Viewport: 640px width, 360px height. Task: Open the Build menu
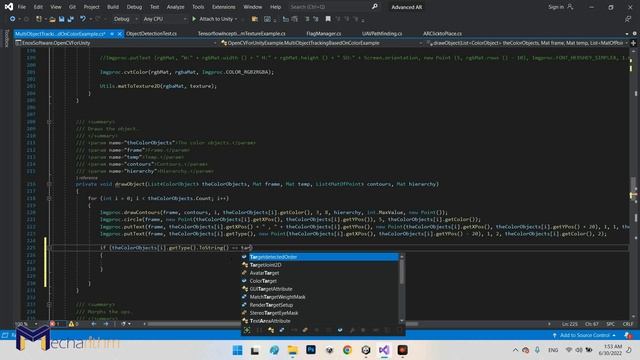(113, 7)
